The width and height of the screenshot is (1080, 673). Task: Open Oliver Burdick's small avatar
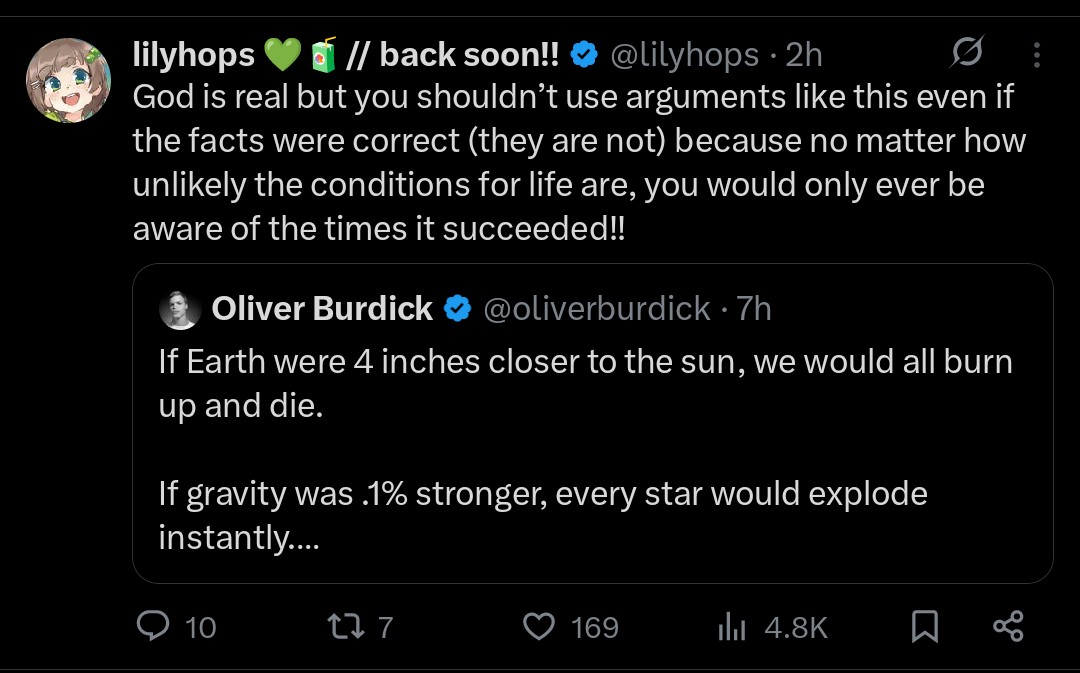[180, 309]
